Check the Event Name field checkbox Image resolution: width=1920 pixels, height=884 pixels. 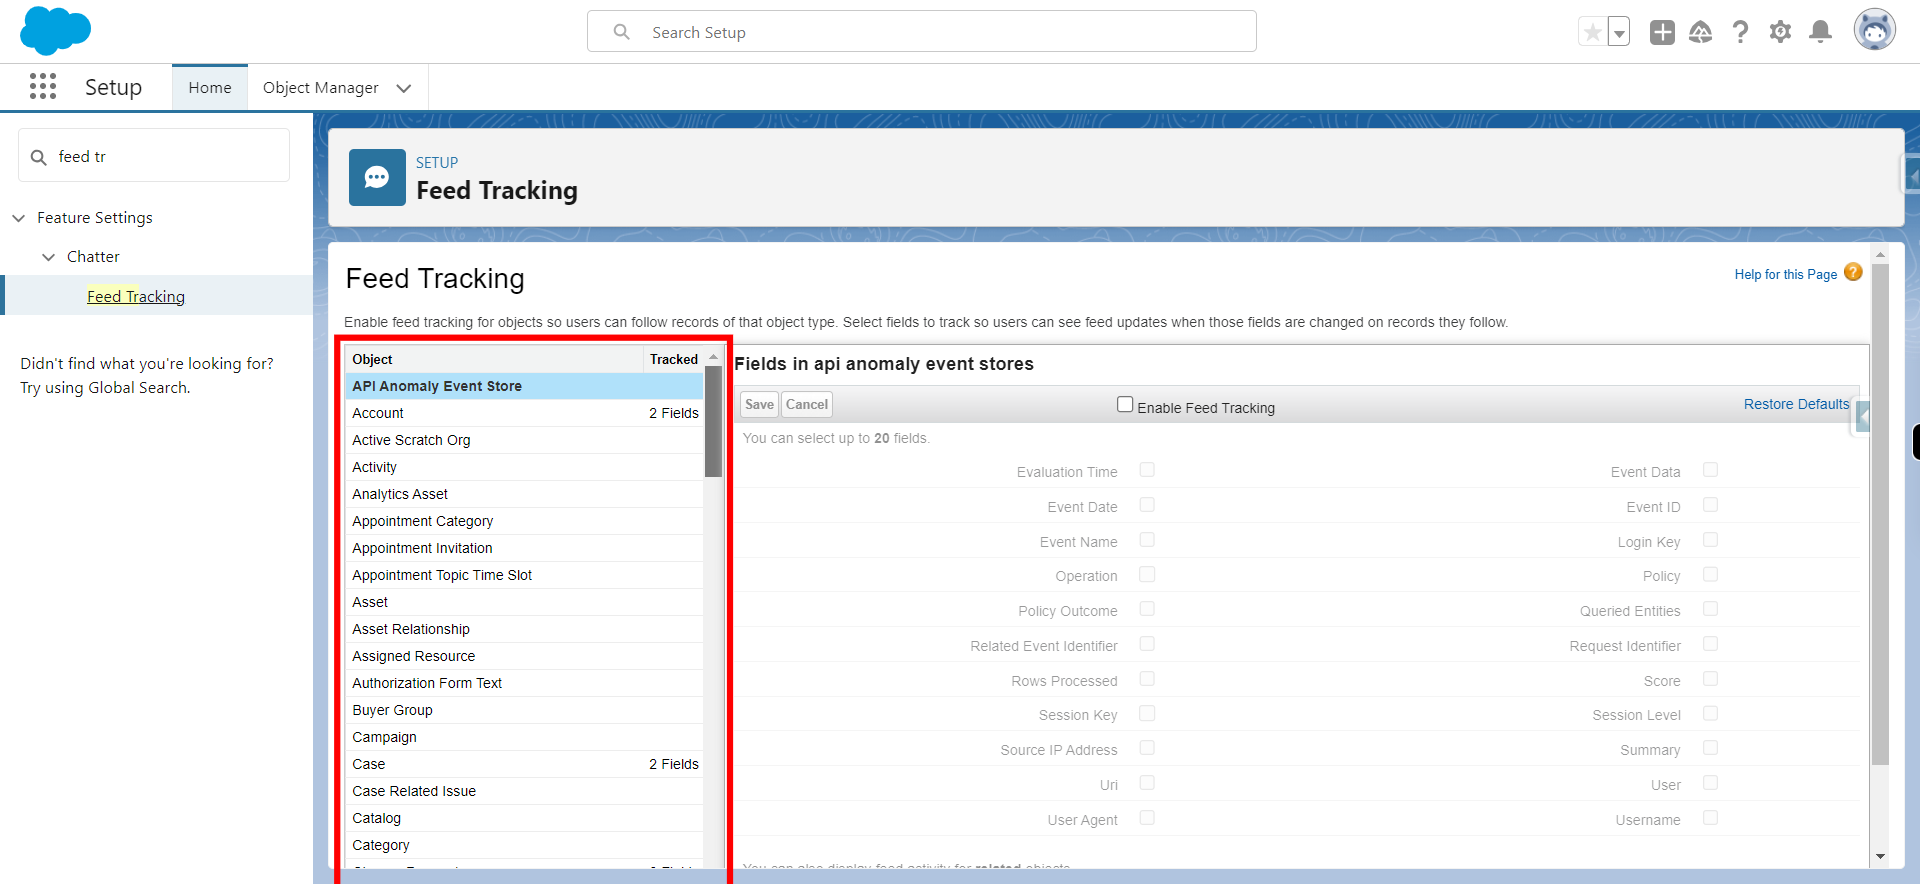[x=1147, y=540]
